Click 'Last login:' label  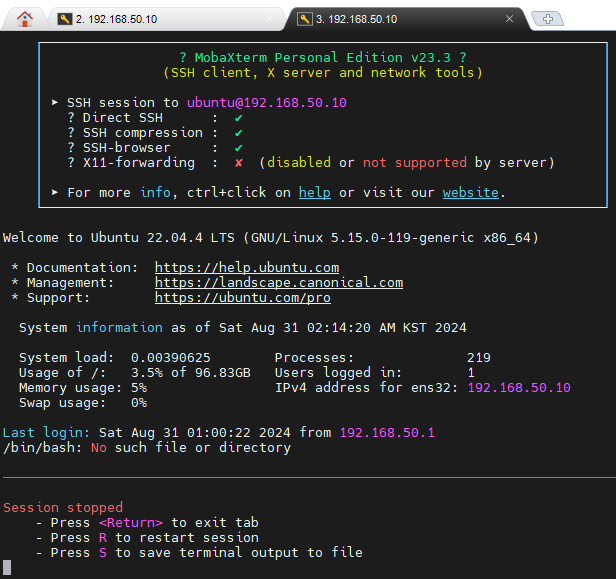coord(46,433)
